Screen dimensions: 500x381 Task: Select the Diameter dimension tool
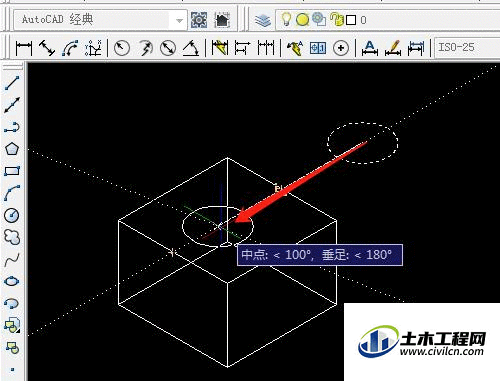[x=168, y=48]
